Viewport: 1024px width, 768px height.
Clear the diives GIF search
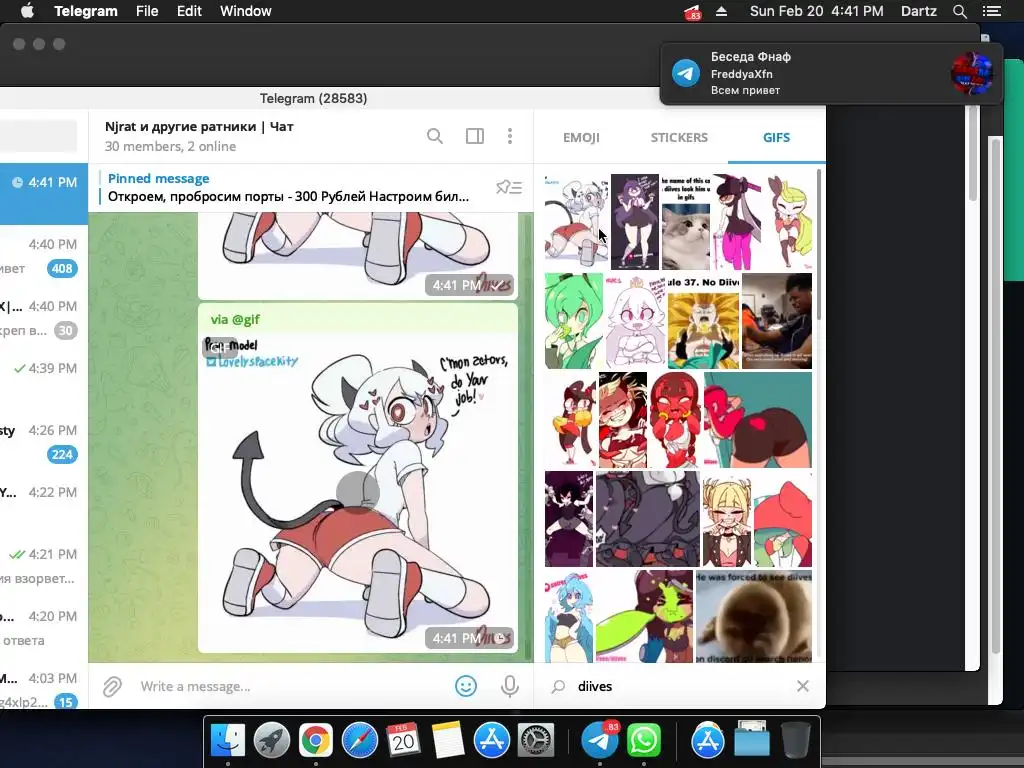click(803, 686)
